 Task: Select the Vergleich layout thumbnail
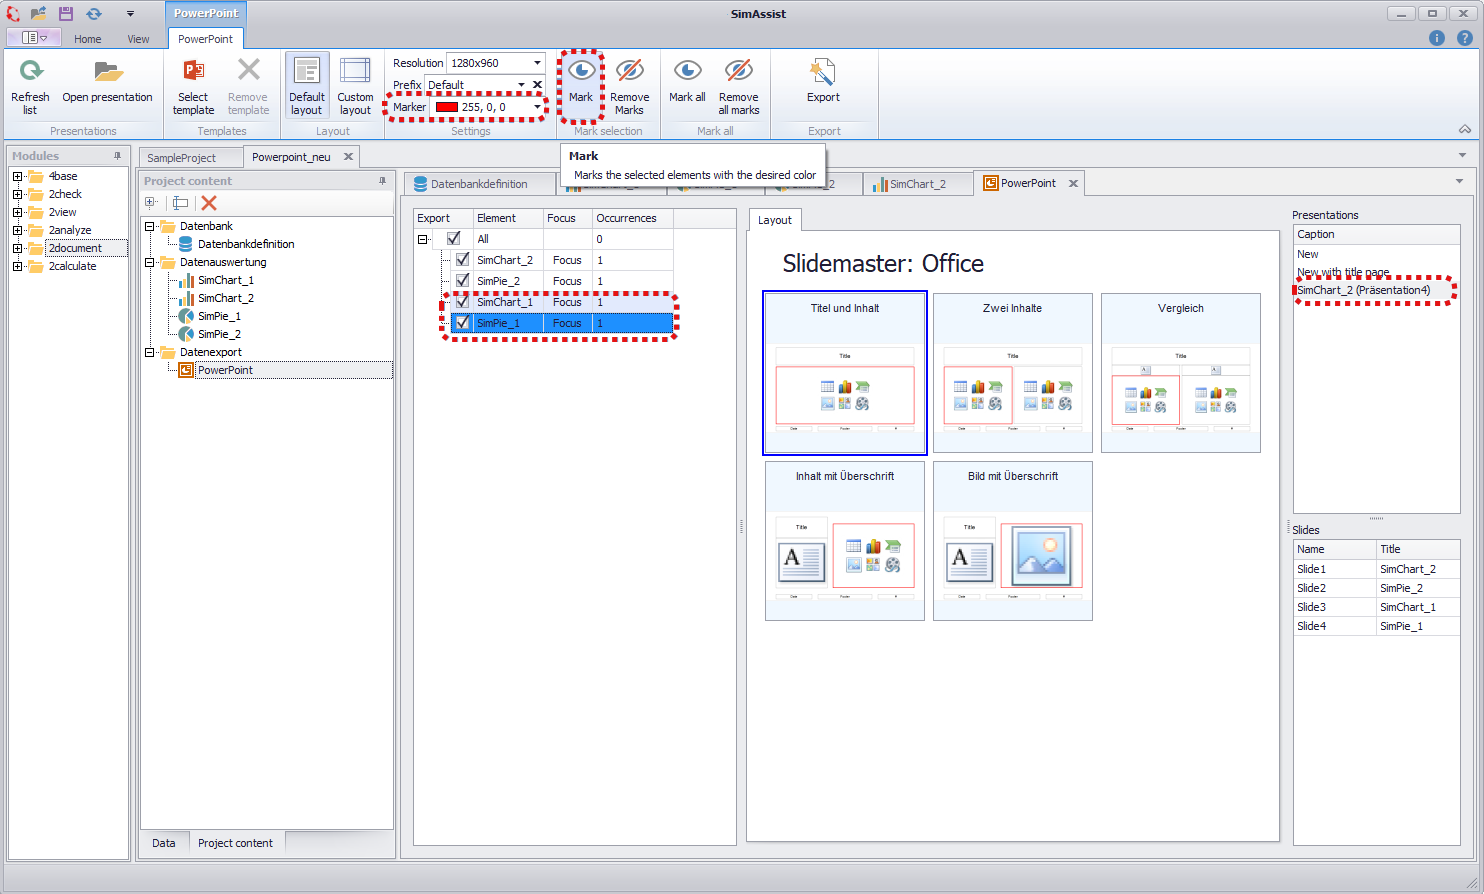(x=1181, y=373)
